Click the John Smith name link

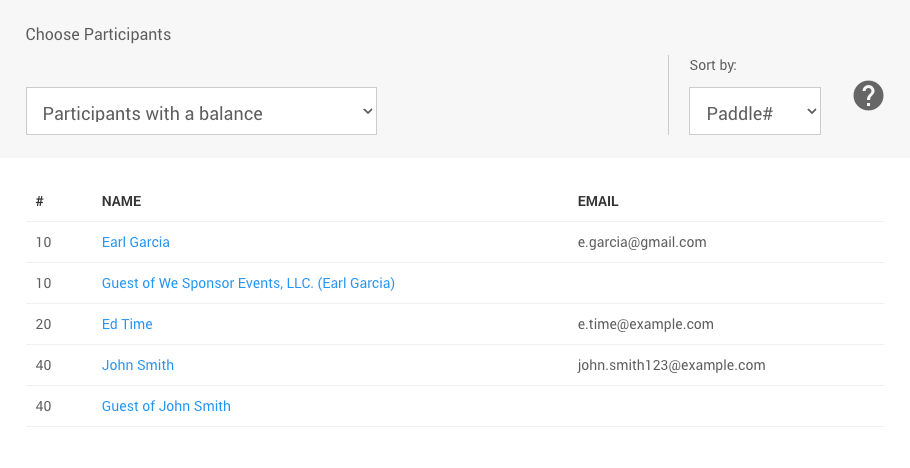[x=138, y=365]
